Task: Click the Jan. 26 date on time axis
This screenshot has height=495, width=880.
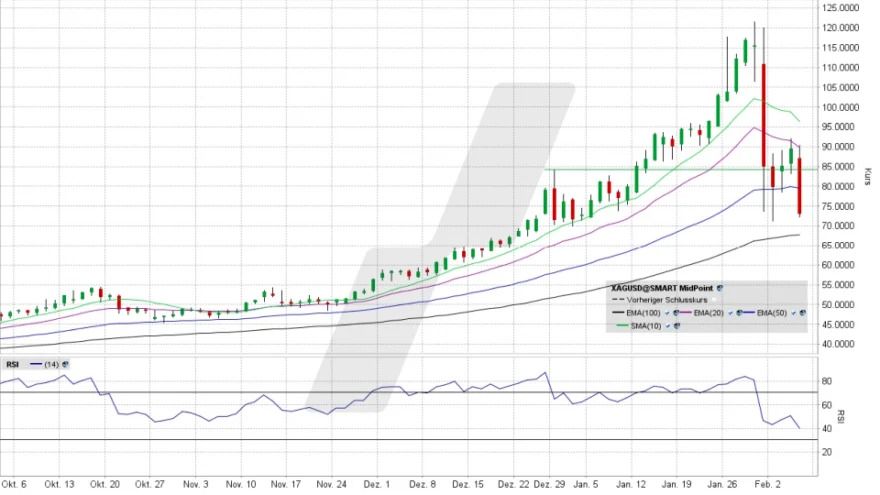Action: click(x=722, y=482)
